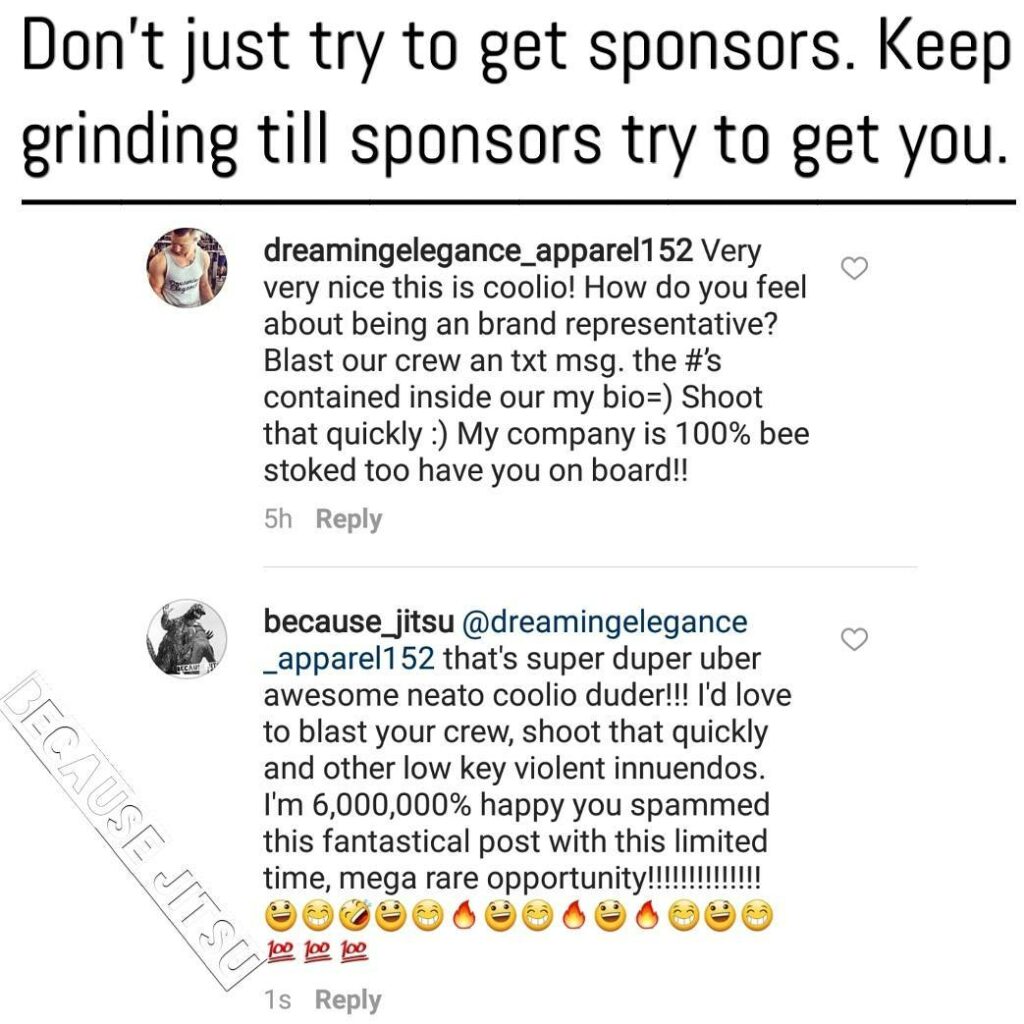Reply to the 1s old comment
Image resolution: width=1024 pixels, height=1024 pixels.
coord(348,1000)
